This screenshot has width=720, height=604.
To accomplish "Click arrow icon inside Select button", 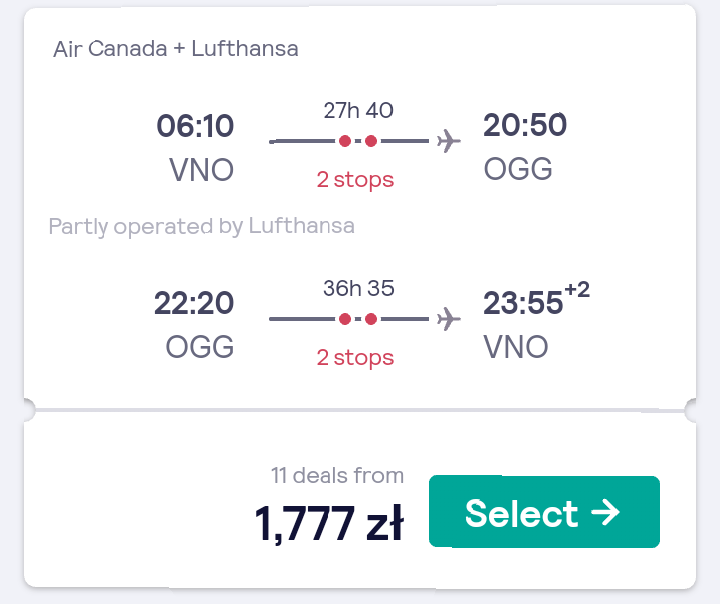I will 605,512.
